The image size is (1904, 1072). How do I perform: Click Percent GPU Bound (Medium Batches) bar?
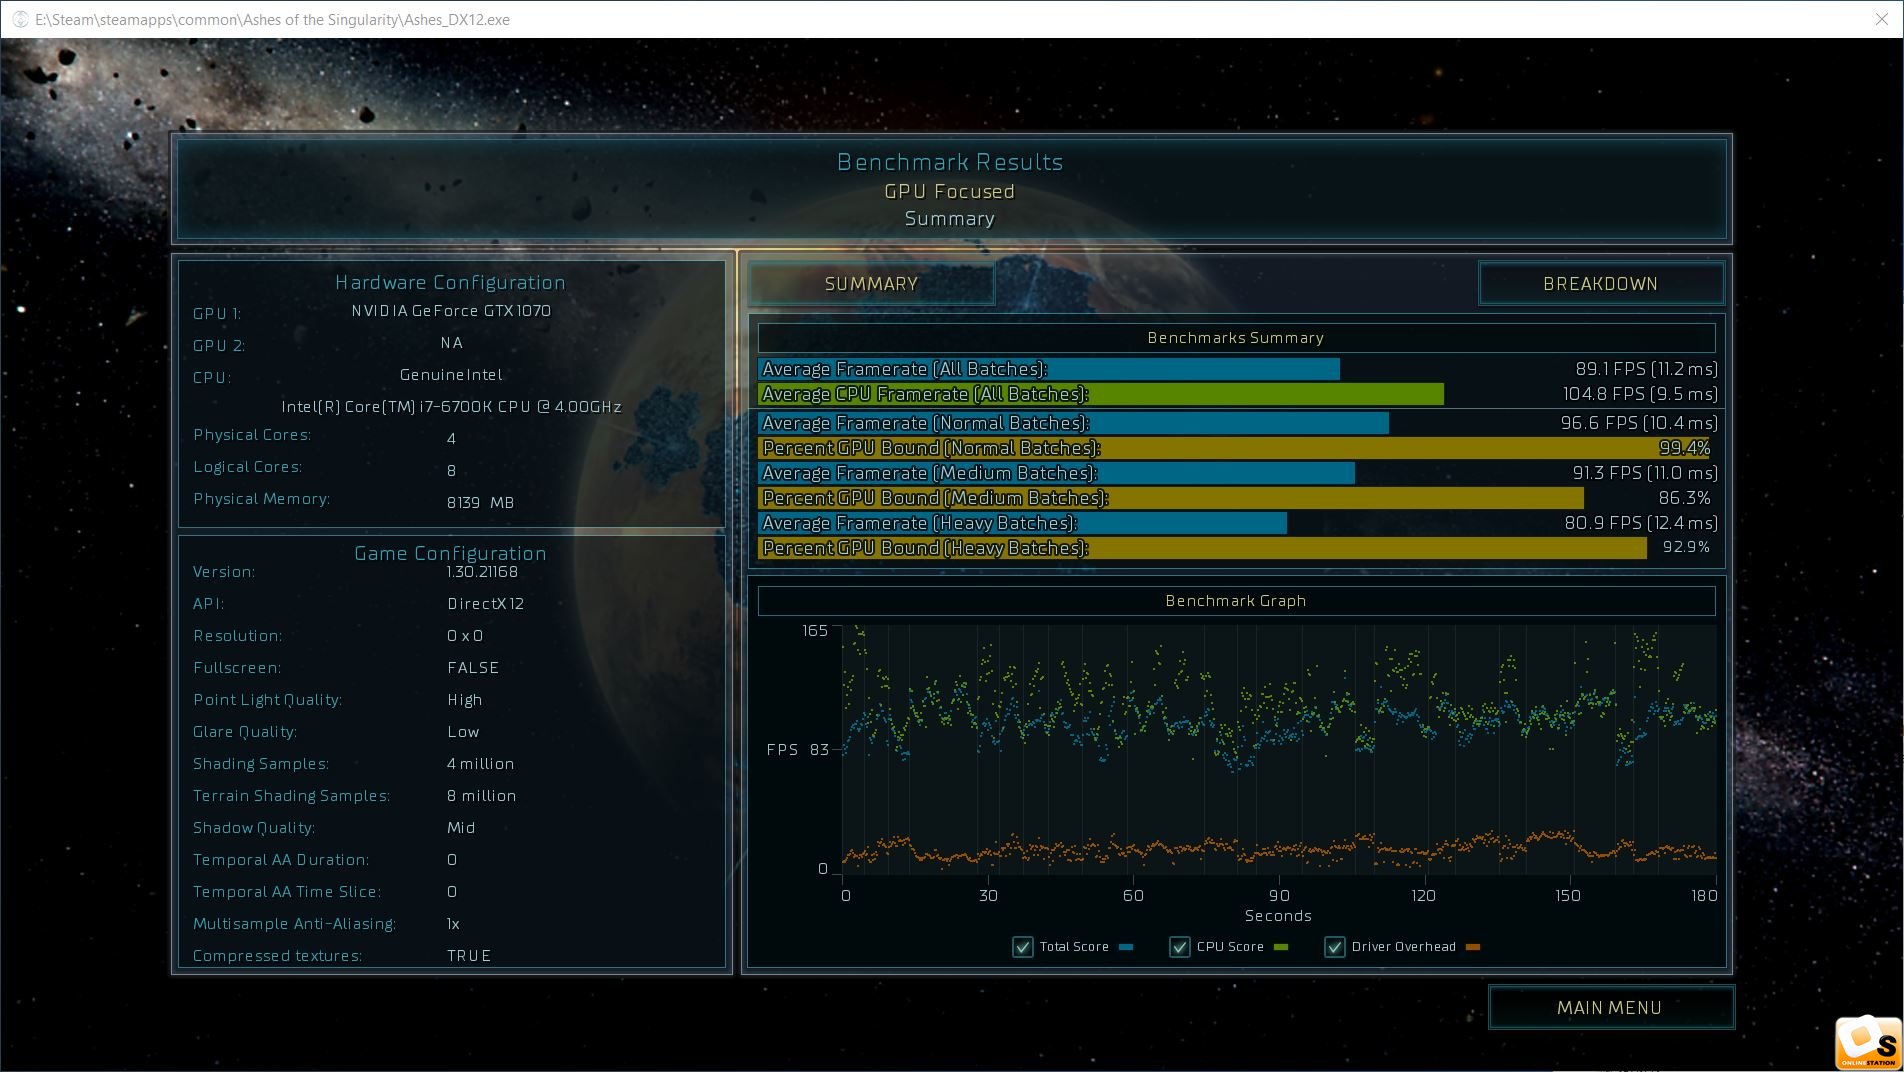coord(1171,498)
